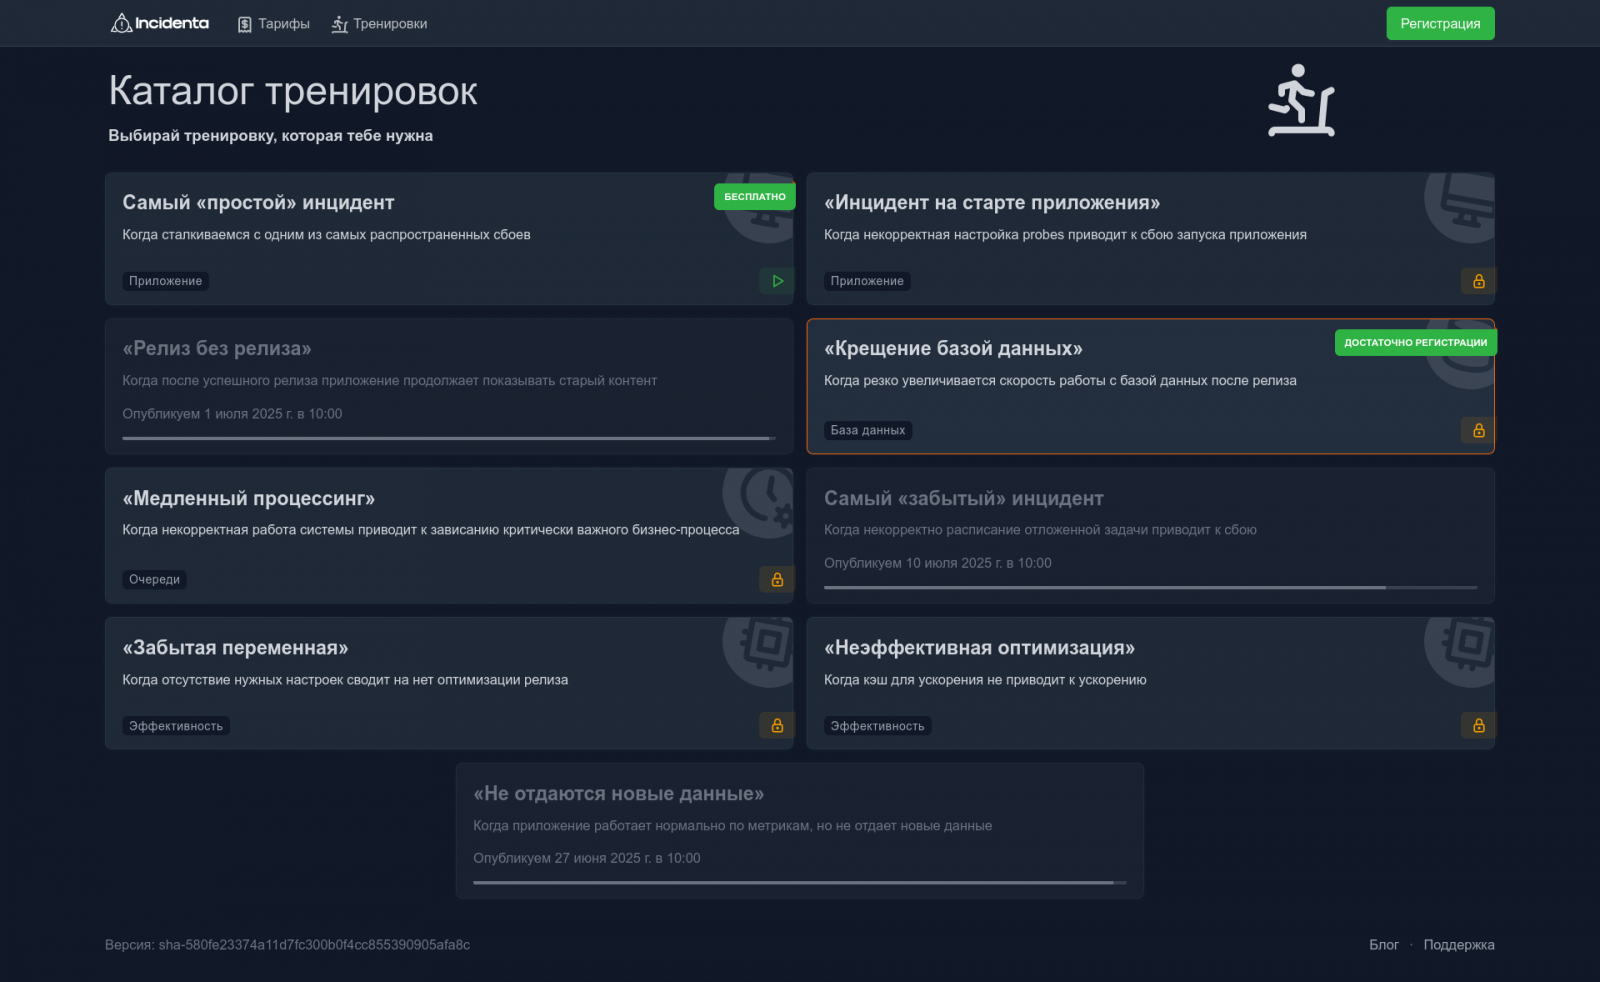Click lock icon on «Крещение базой данных»
Viewport: 1600px width, 982px height.
(1478, 430)
